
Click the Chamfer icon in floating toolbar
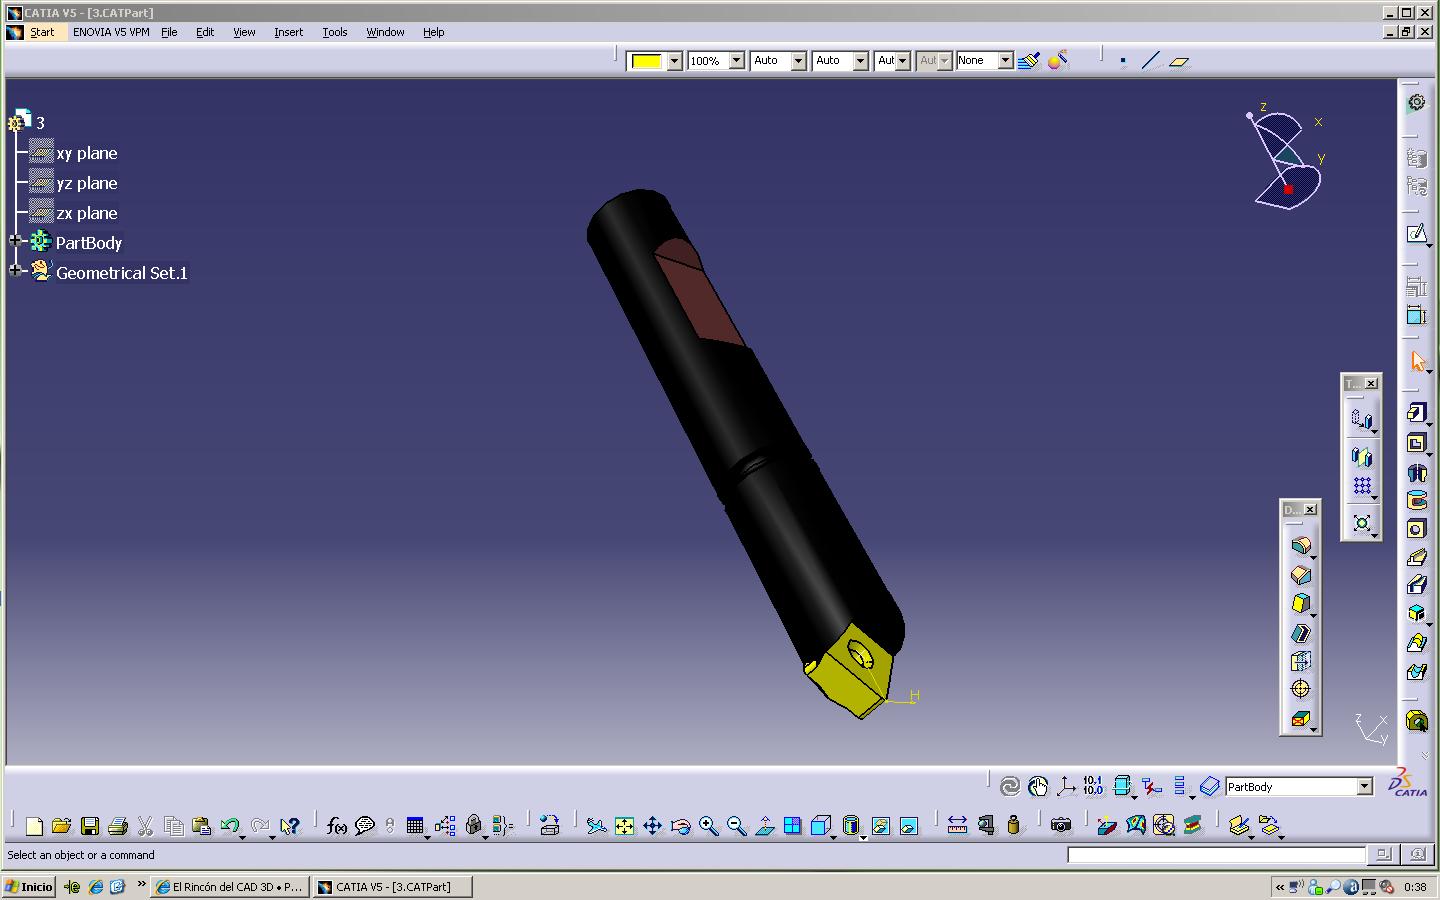(x=1300, y=575)
